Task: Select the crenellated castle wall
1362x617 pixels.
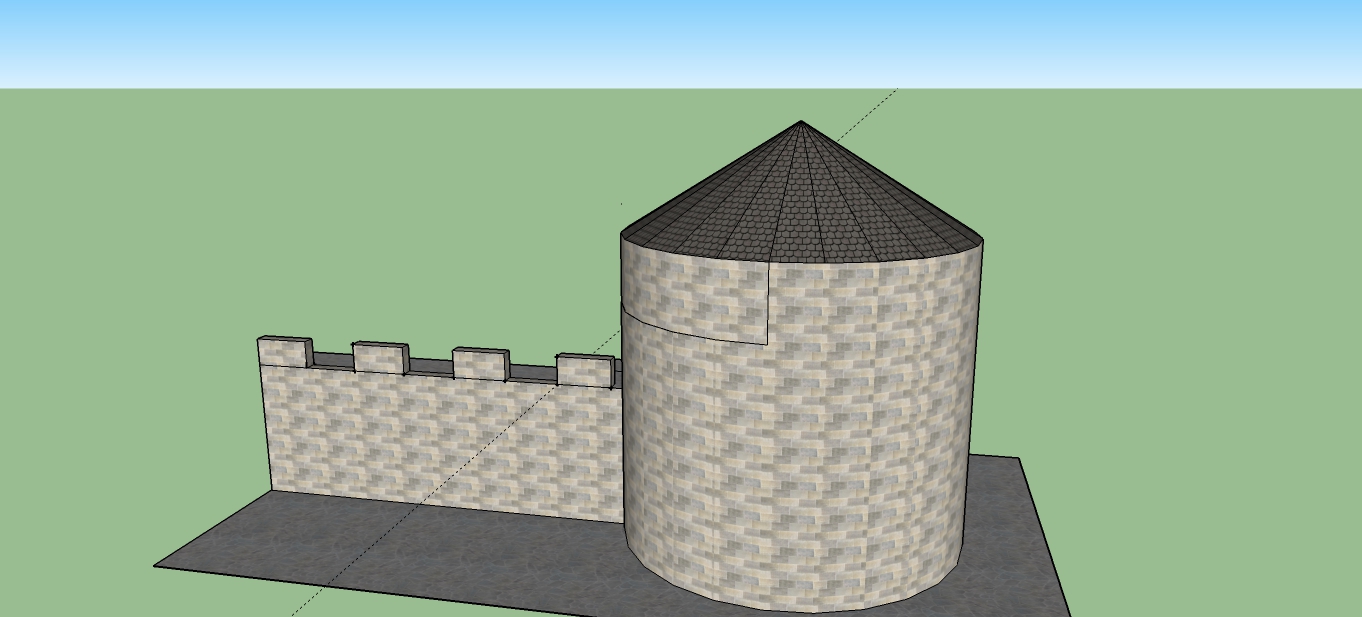Action: [x=430, y=440]
